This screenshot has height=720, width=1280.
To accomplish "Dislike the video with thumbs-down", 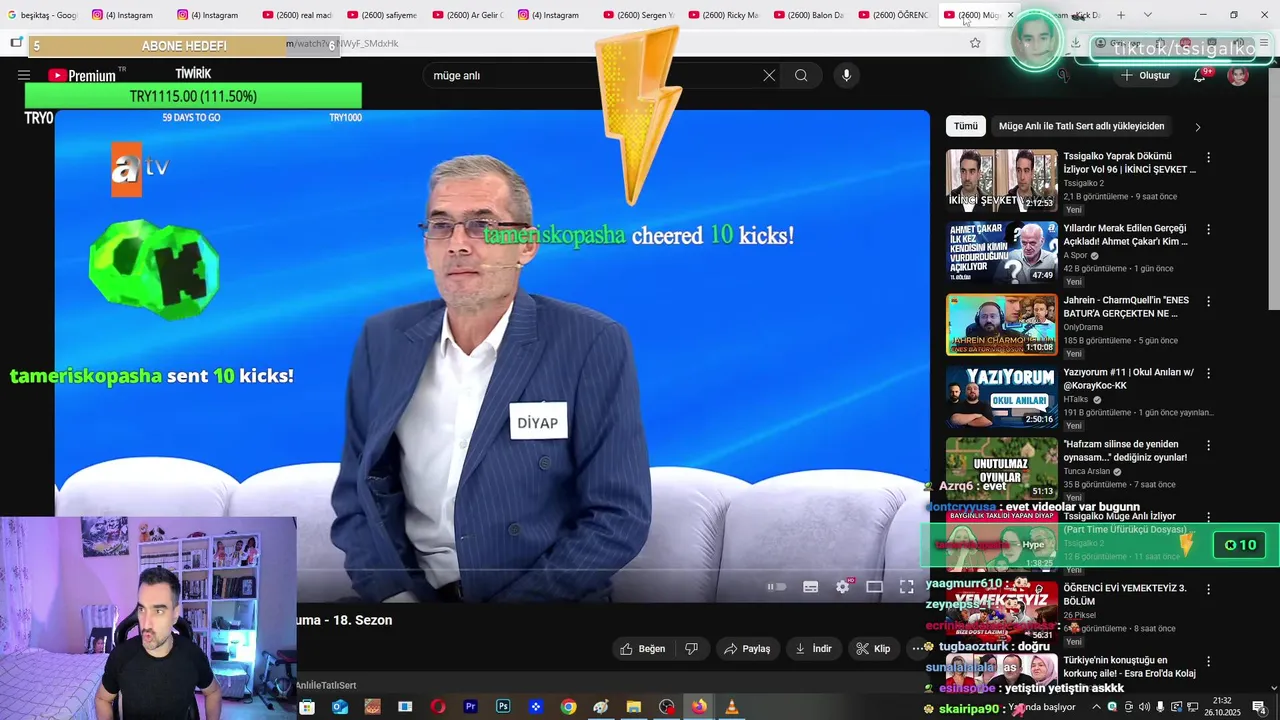I will click(x=691, y=649).
